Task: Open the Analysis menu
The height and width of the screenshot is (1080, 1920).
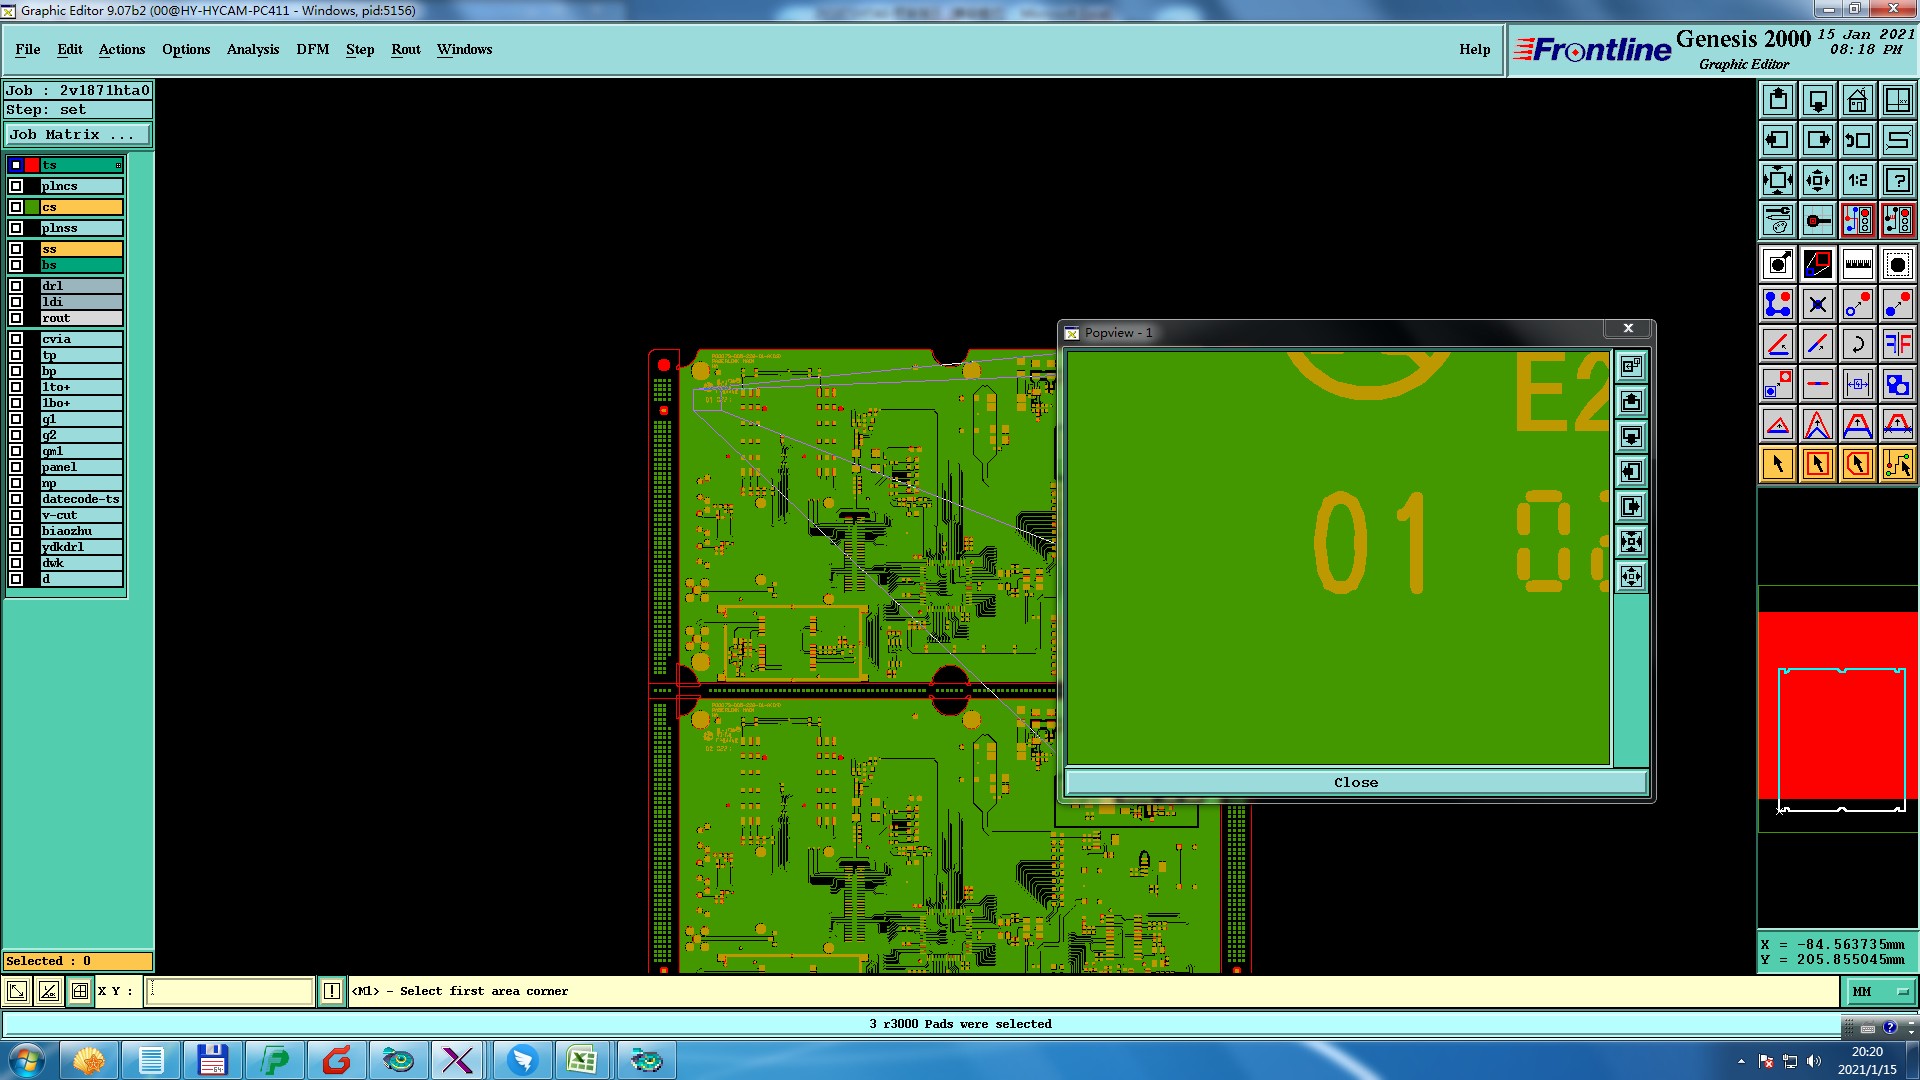Action: [x=252, y=49]
